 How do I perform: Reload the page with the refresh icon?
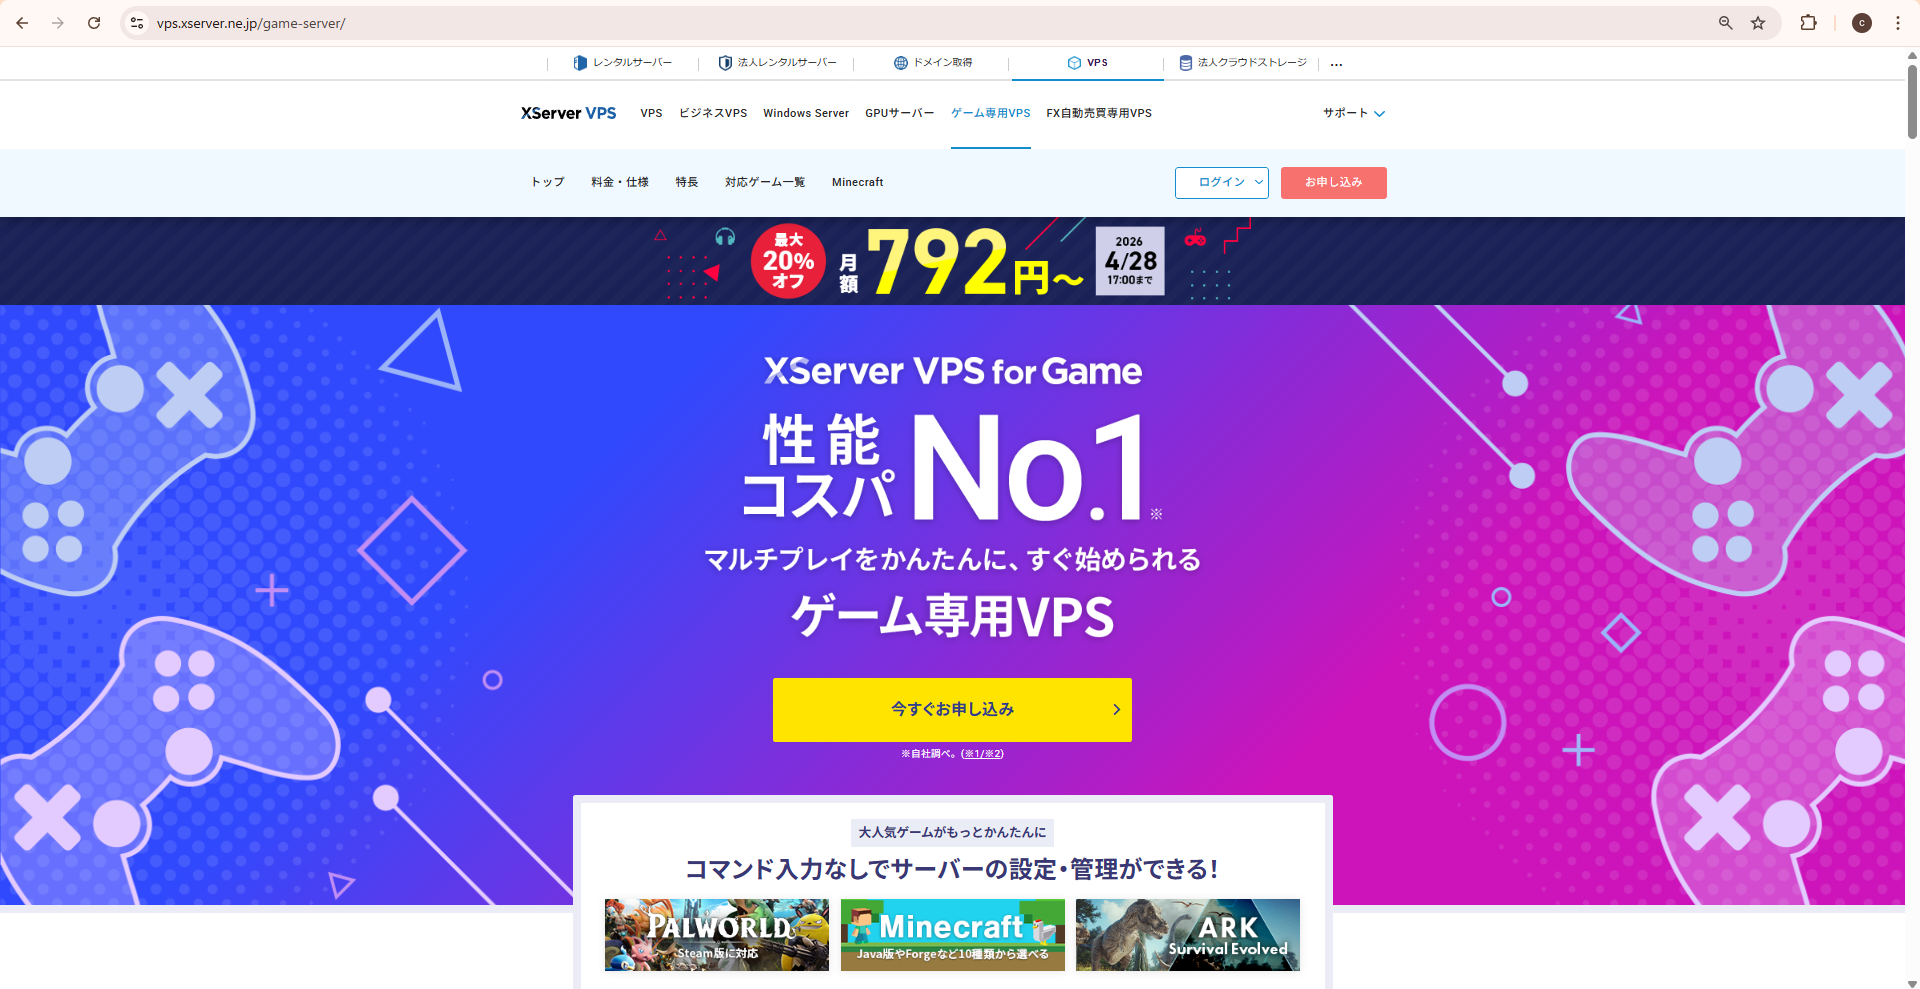[x=94, y=23]
